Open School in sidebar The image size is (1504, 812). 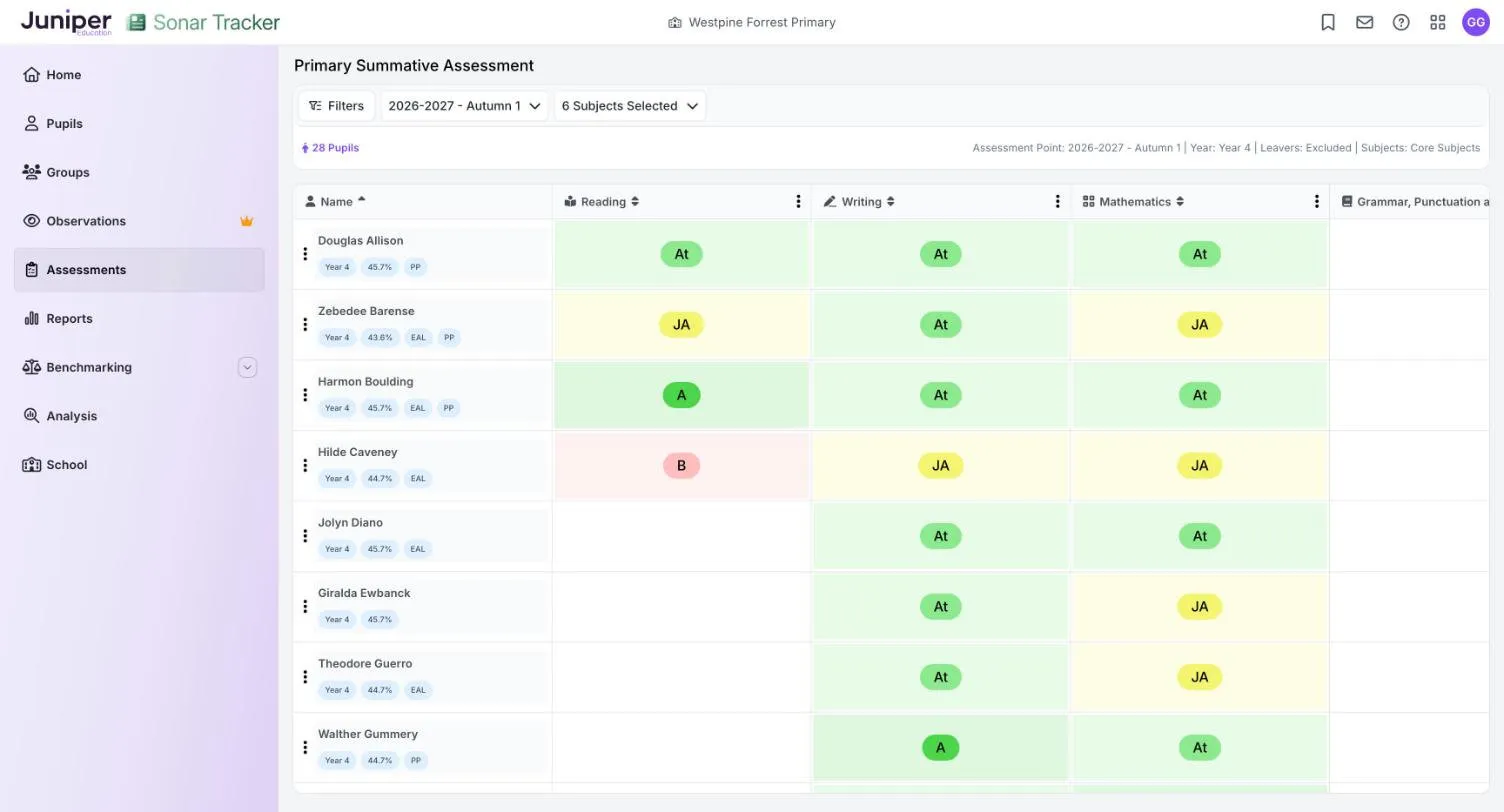(139, 465)
